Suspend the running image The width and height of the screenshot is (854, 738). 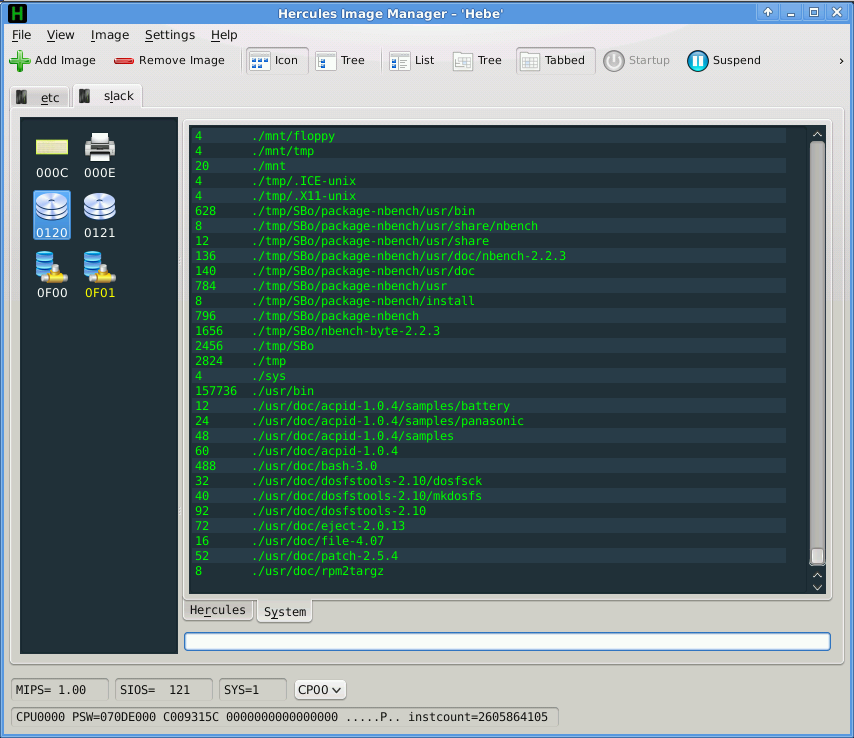click(x=724, y=60)
